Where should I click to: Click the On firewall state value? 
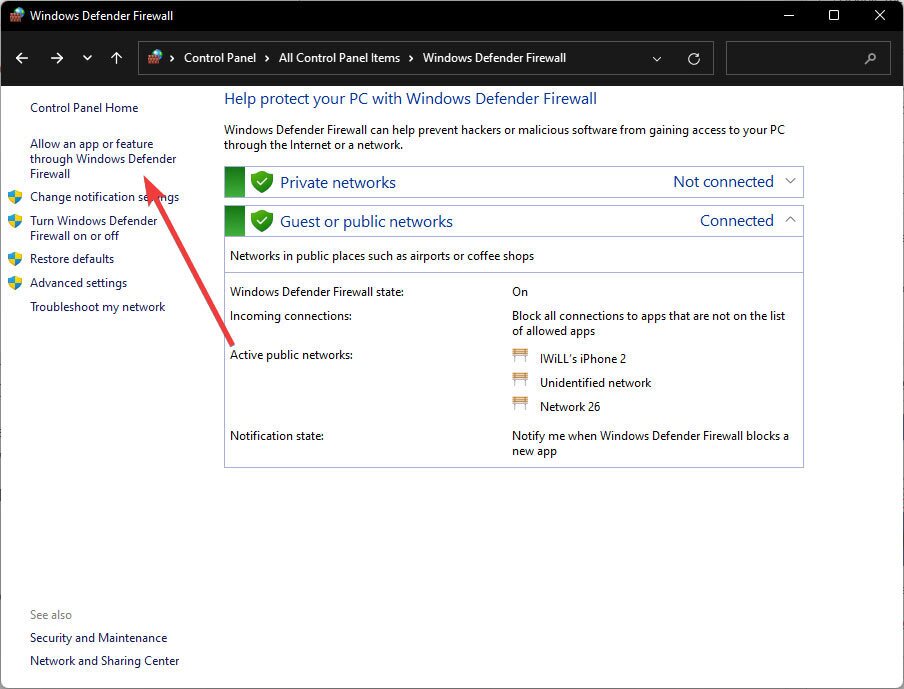tap(520, 292)
